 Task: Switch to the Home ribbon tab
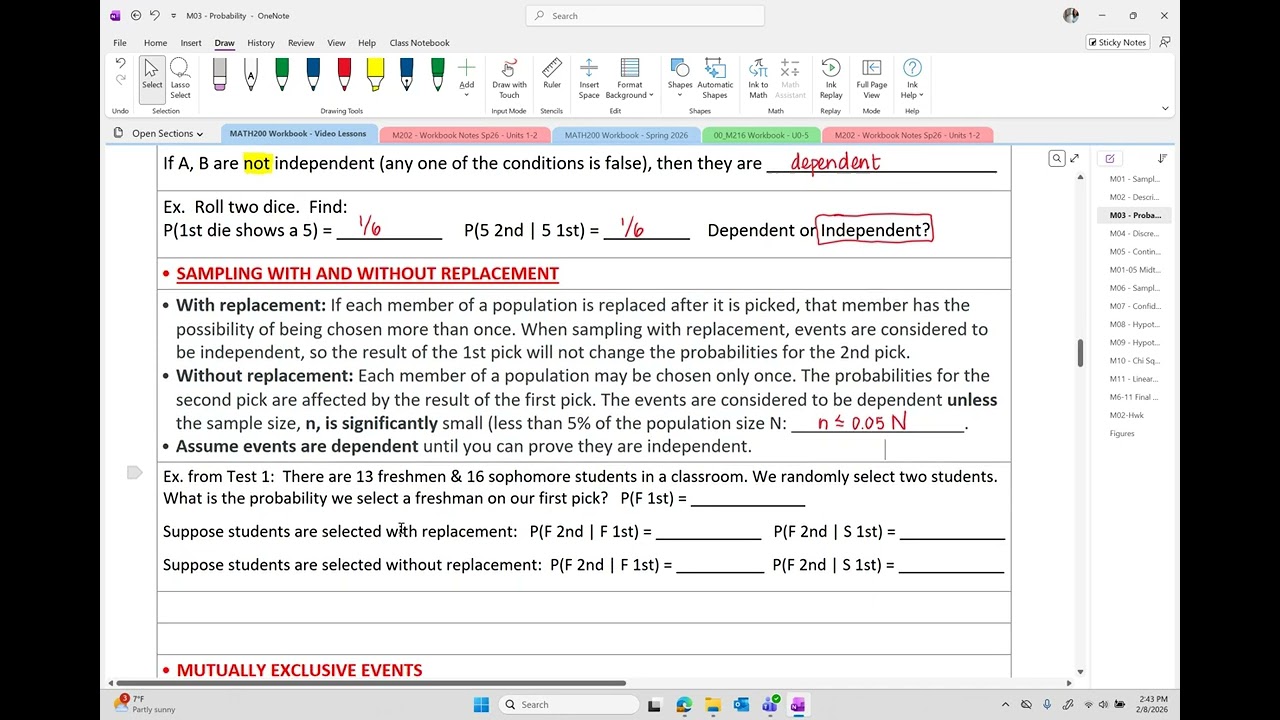coord(155,43)
